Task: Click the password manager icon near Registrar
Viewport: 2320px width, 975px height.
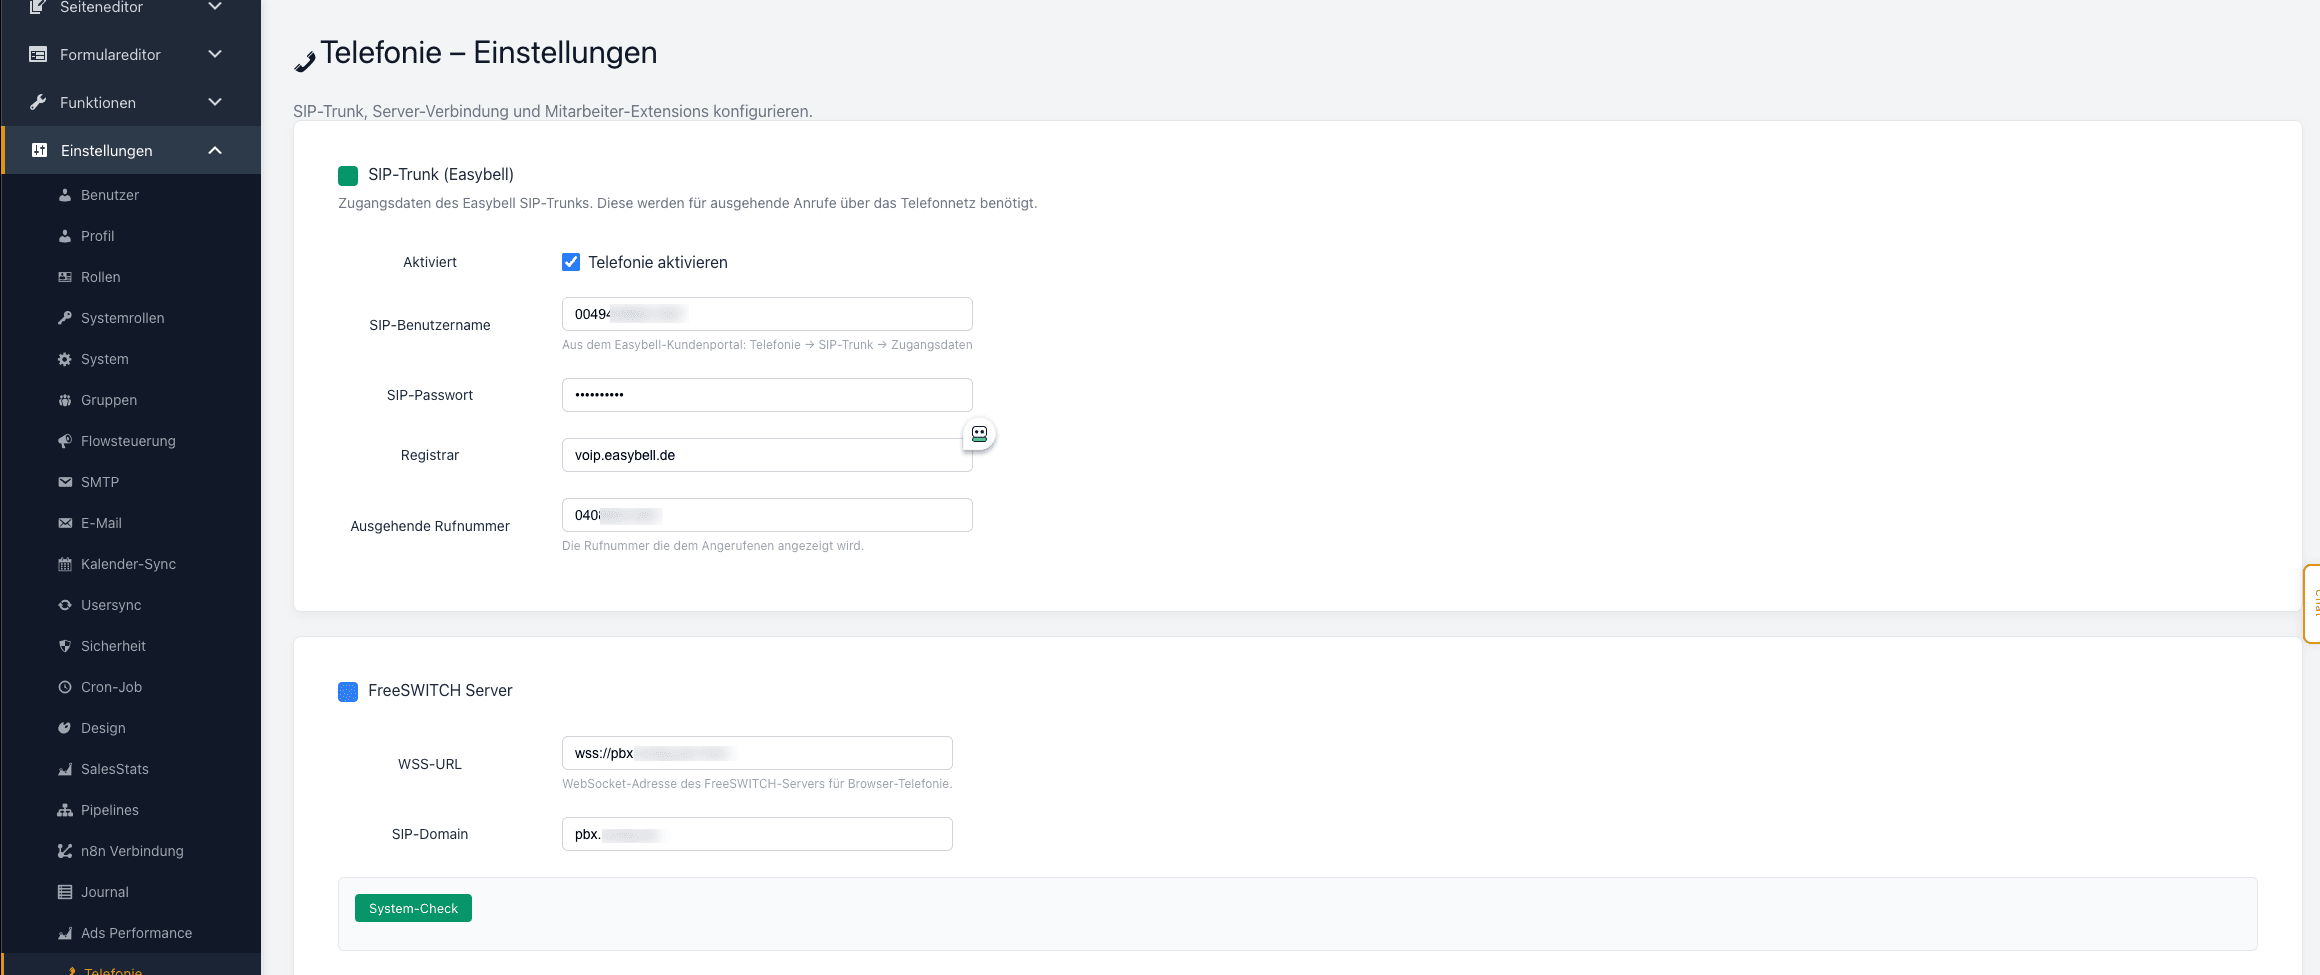Action: click(980, 434)
